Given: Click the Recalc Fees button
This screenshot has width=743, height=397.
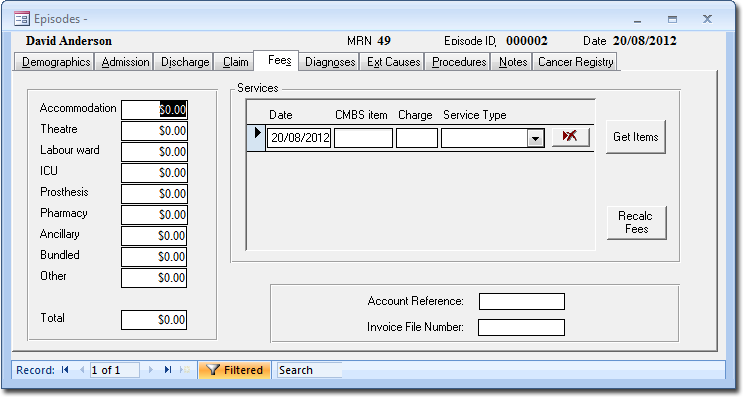Looking at the screenshot, I should [x=636, y=223].
